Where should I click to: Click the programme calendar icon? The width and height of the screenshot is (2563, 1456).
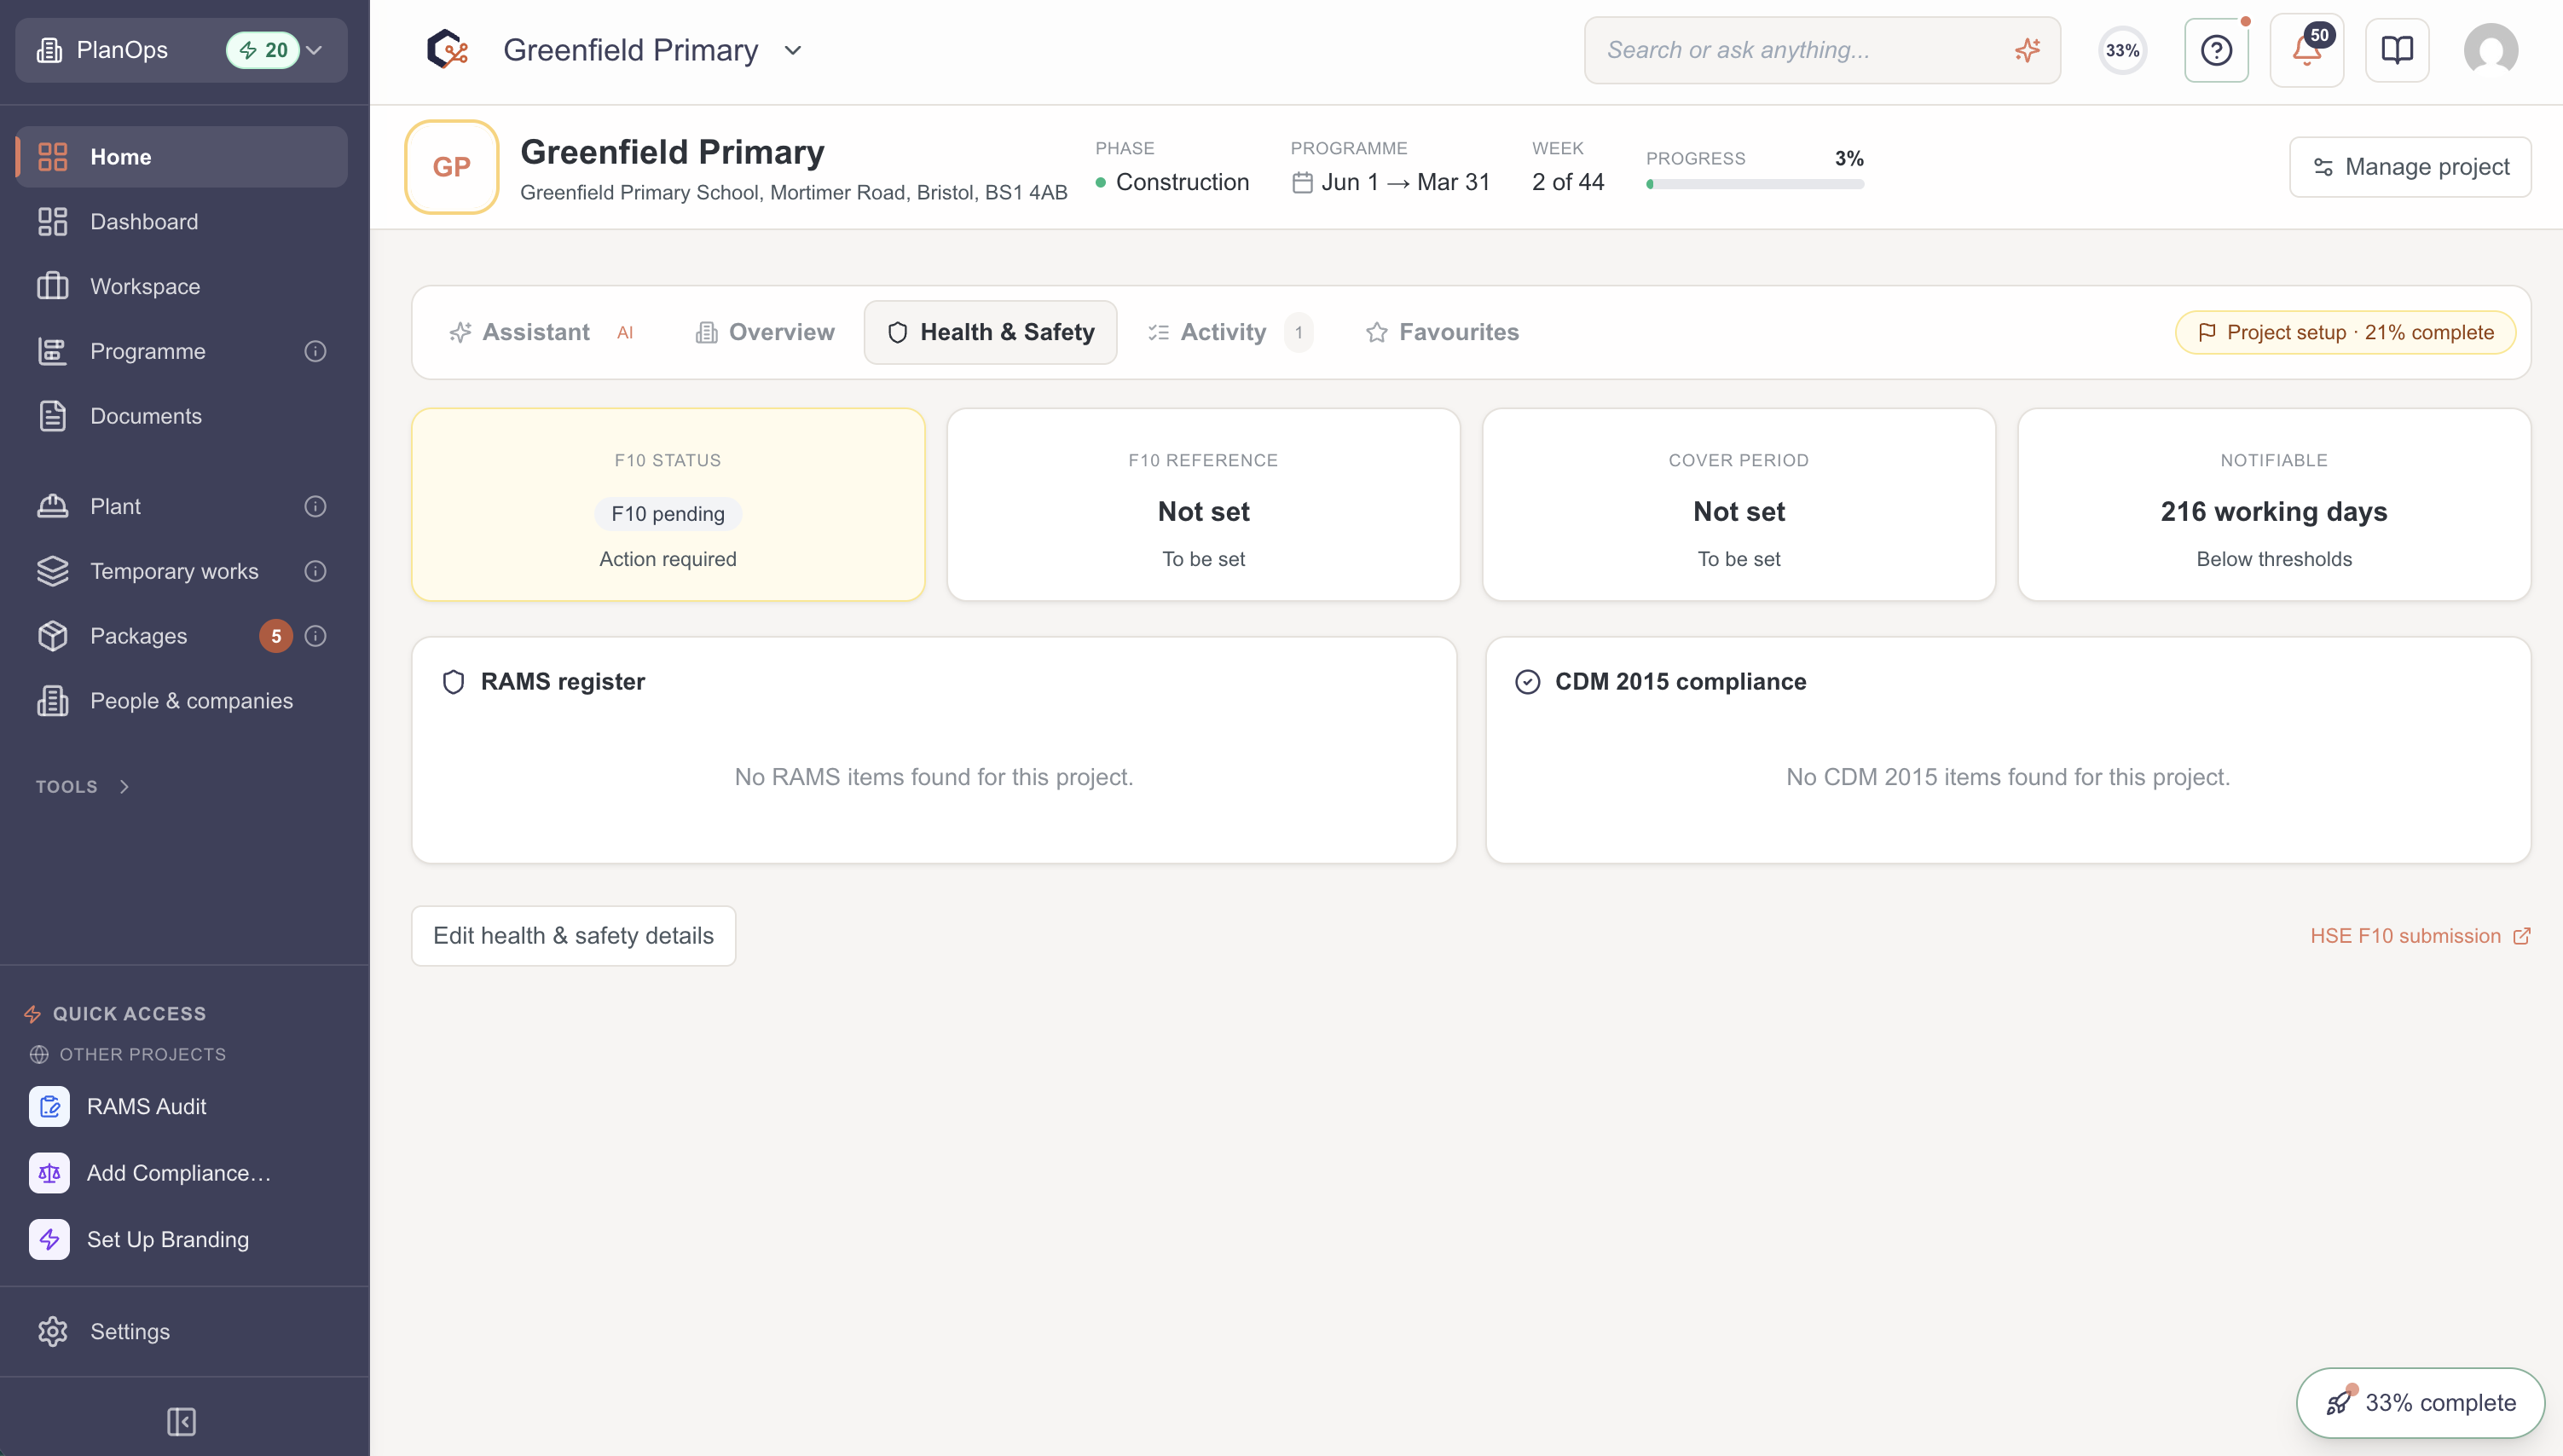(x=1302, y=182)
